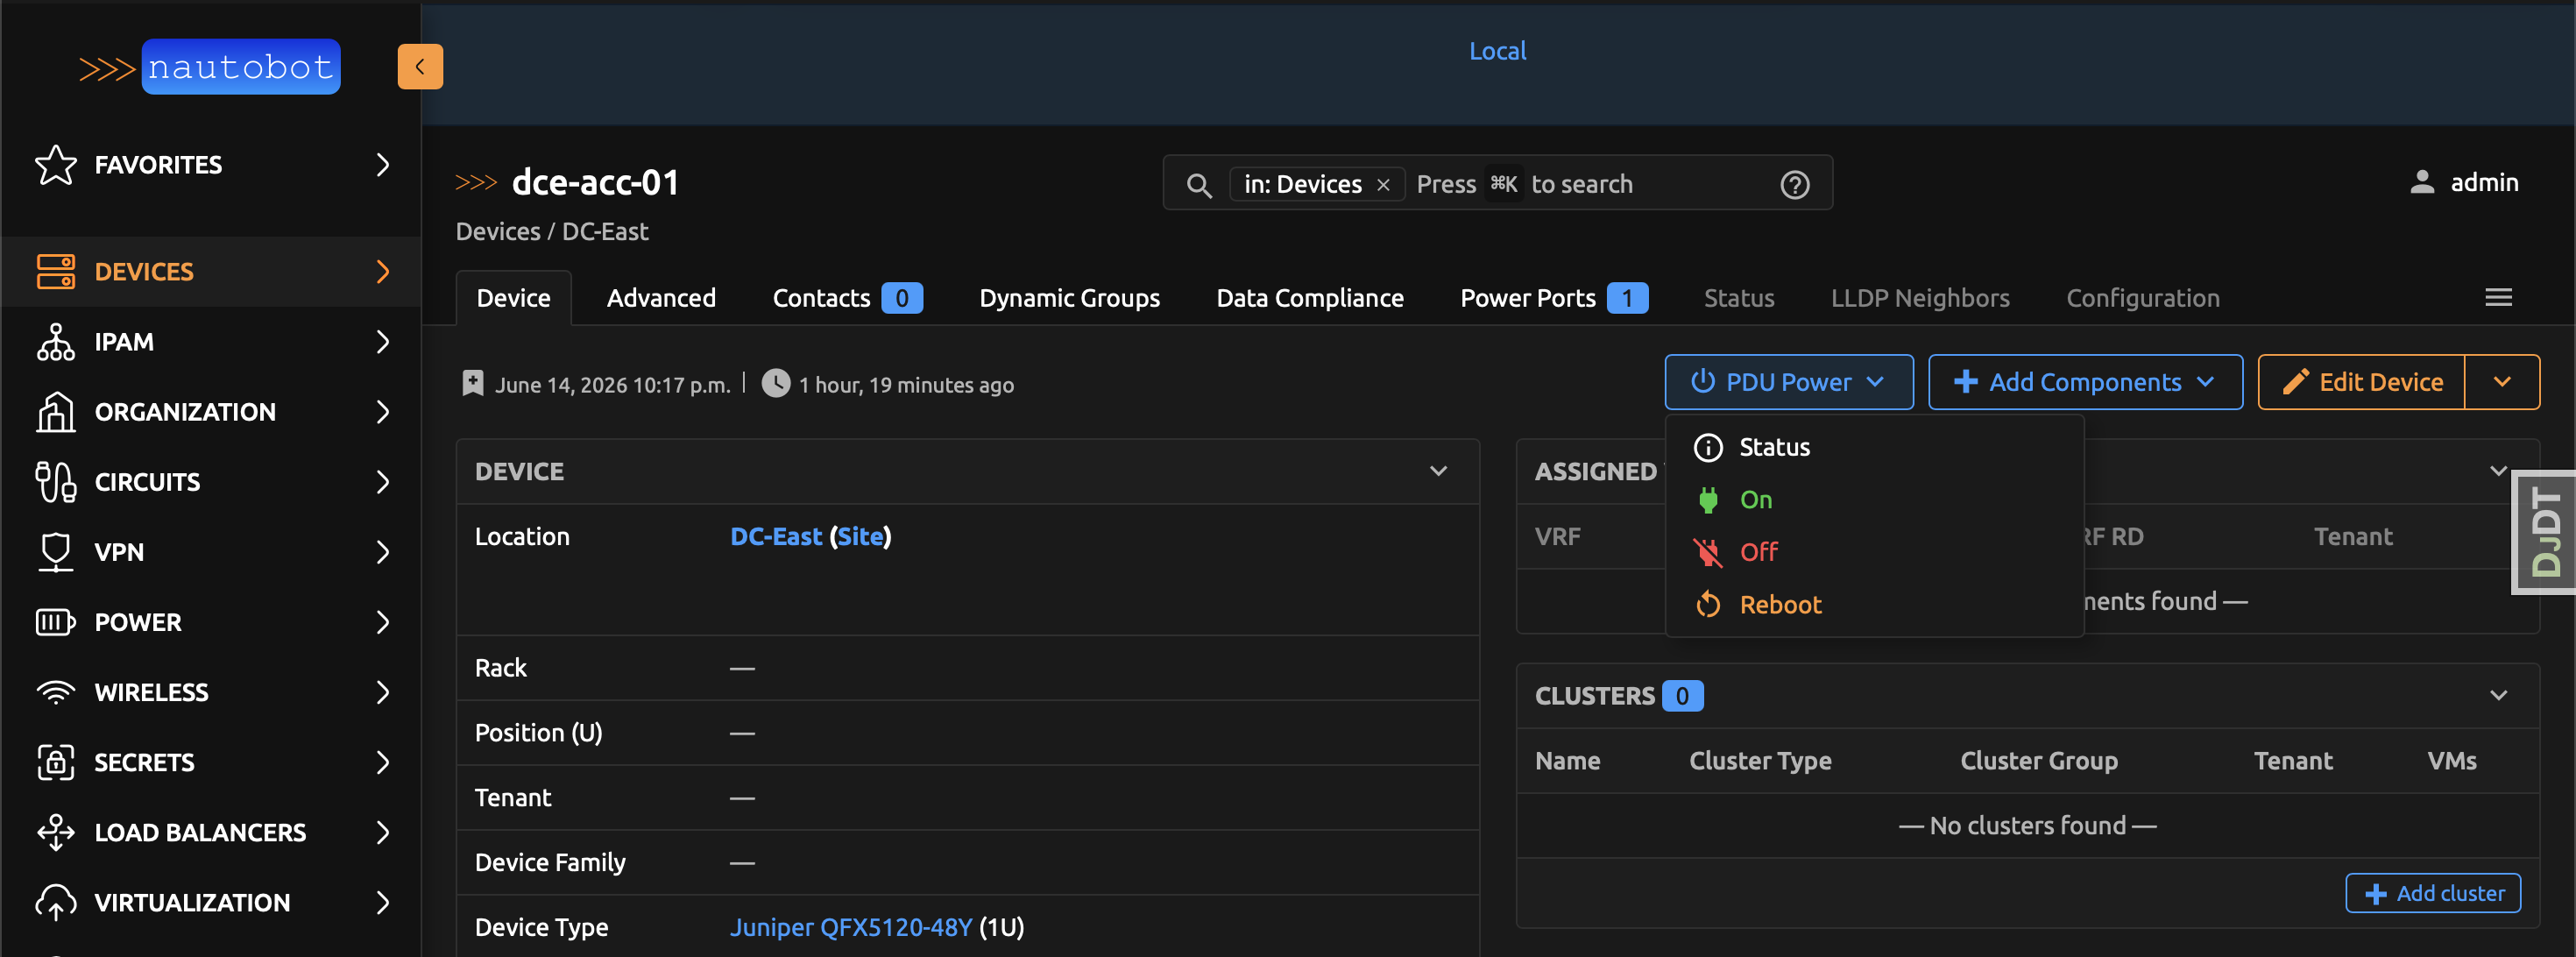Click the search magnifier icon
Screen dimensions: 2576x957
pos(1199,185)
